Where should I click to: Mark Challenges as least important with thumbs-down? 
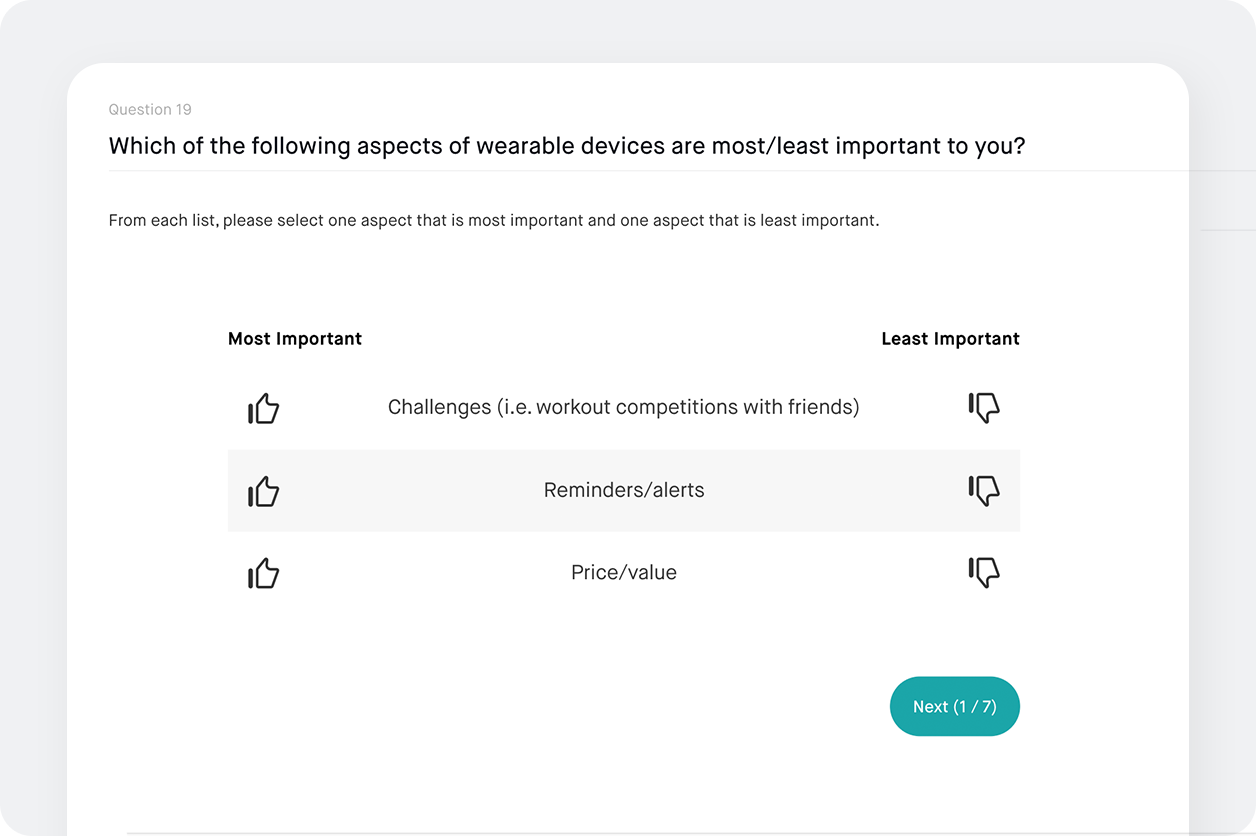(984, 407)
